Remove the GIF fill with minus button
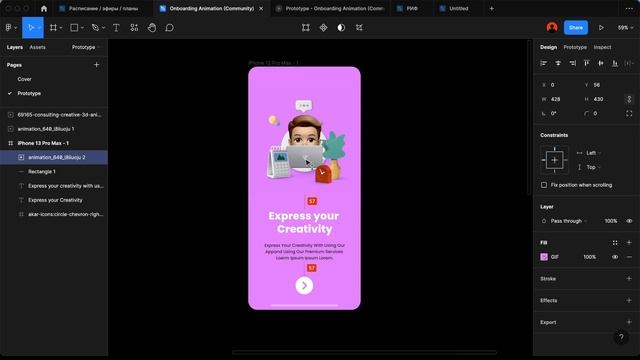 click(629, 257)
